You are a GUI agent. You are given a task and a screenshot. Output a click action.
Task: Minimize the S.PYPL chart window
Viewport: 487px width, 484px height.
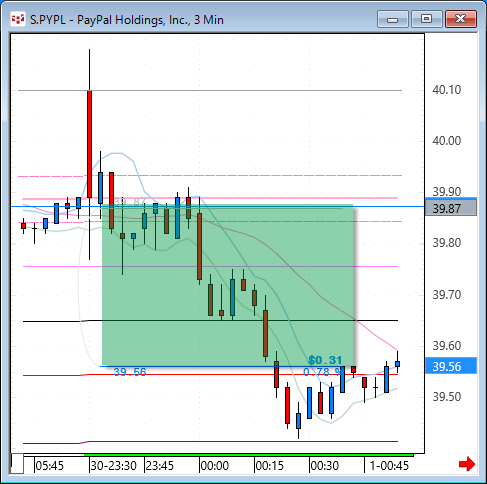point(393,19)
